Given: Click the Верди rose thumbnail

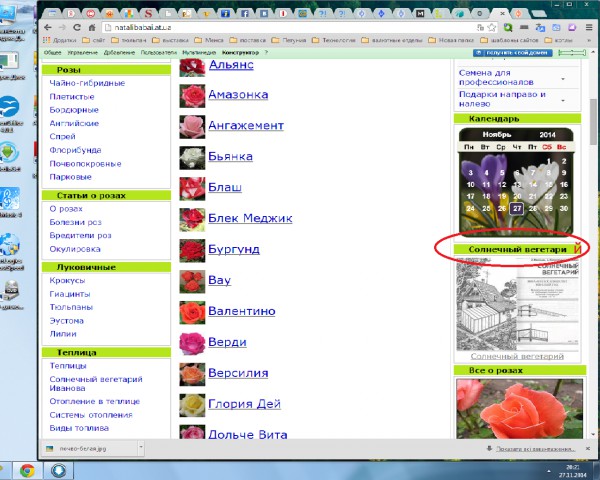Looking at the screenshot, I should [x=192, y=344].
